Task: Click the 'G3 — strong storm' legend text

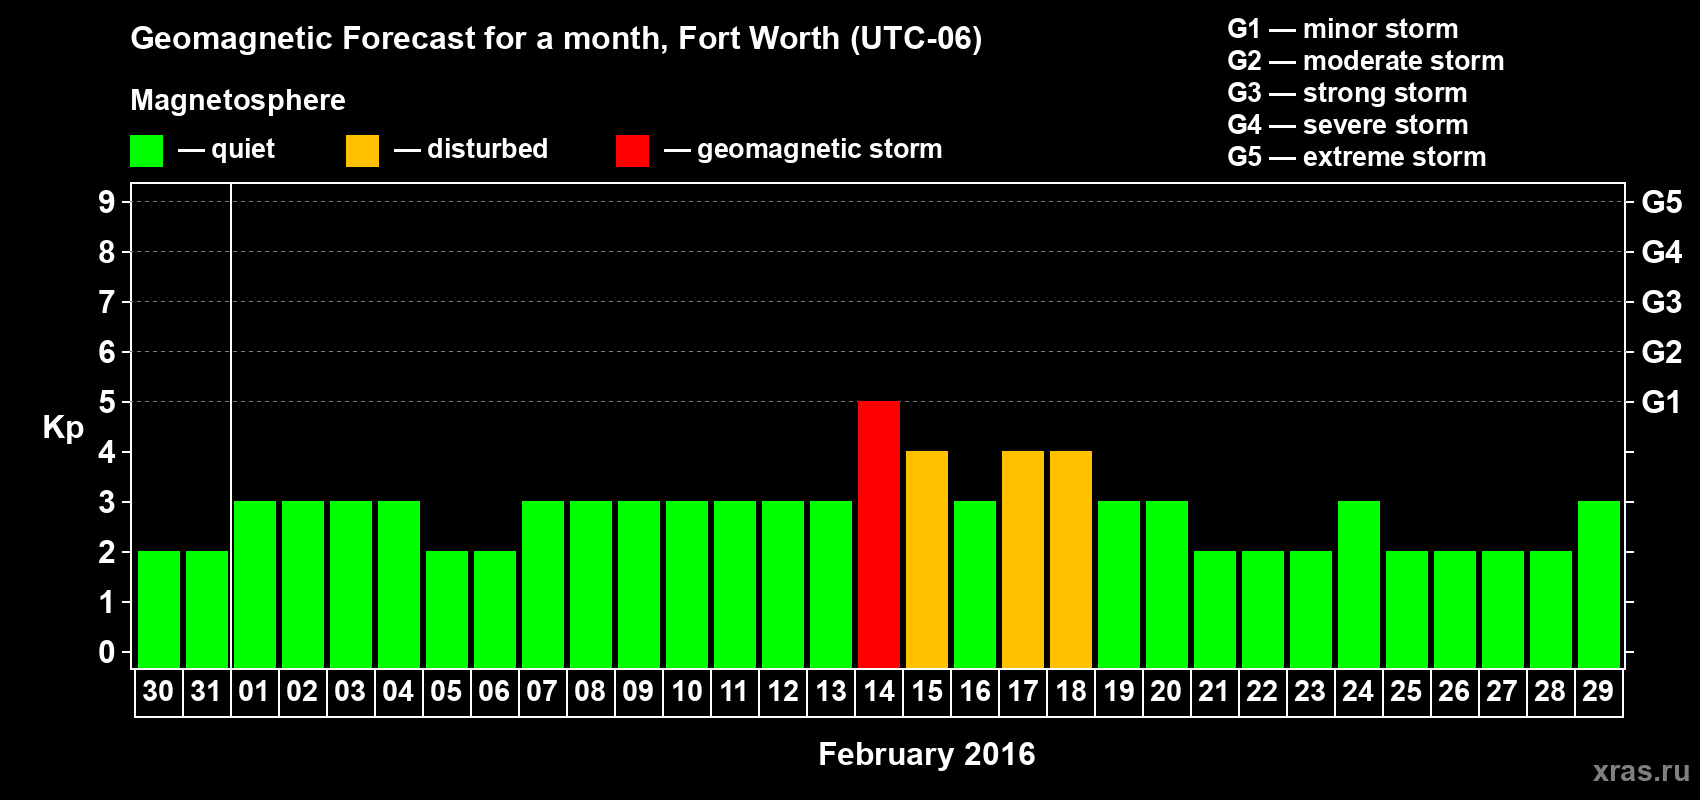Action: [x=1348, y=93]
